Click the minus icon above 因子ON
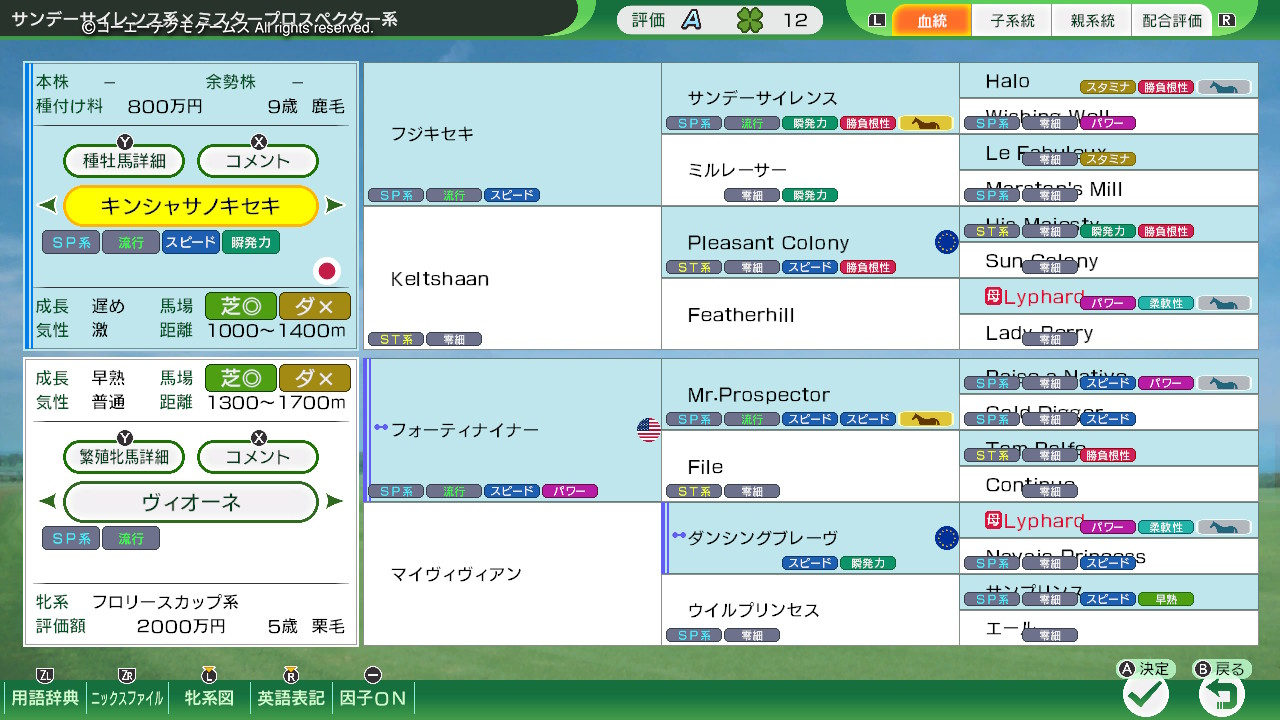 (x=372, y=675)
